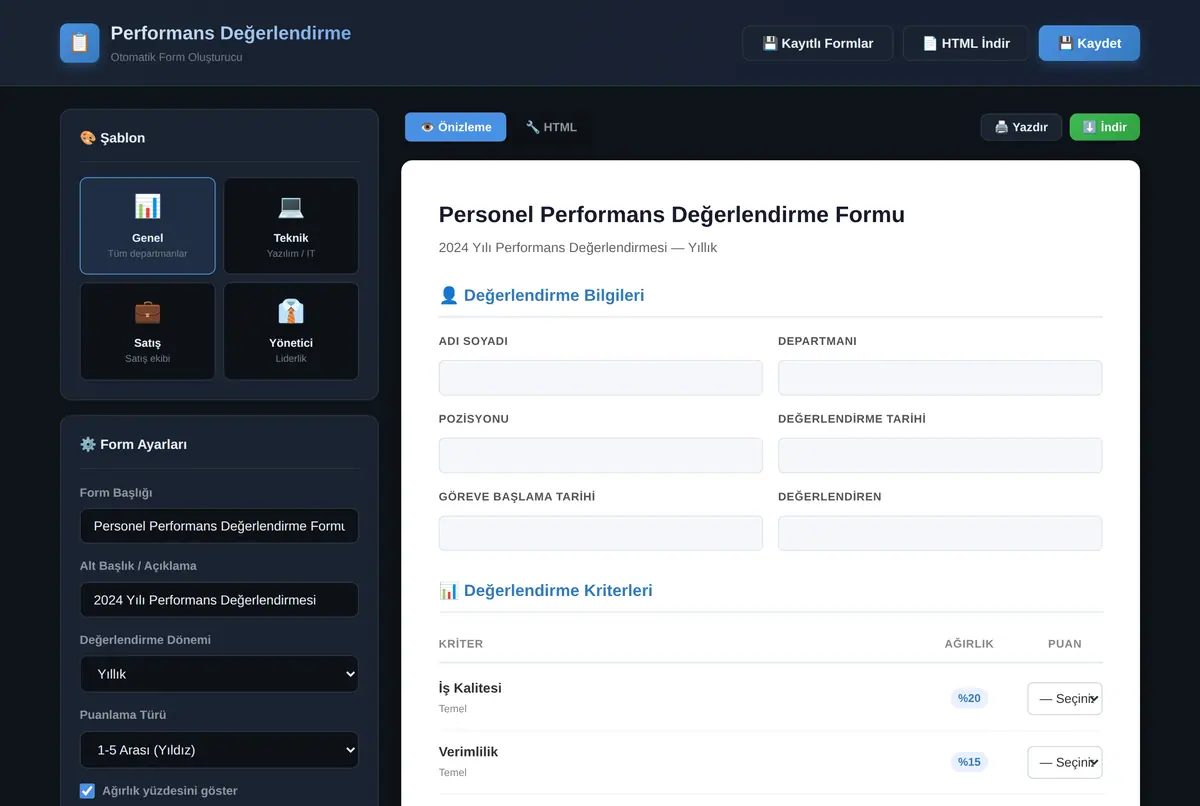Switch to the Önizleme tab
The height and width of the screenshot is (806, 1200).
pos(456,127)
